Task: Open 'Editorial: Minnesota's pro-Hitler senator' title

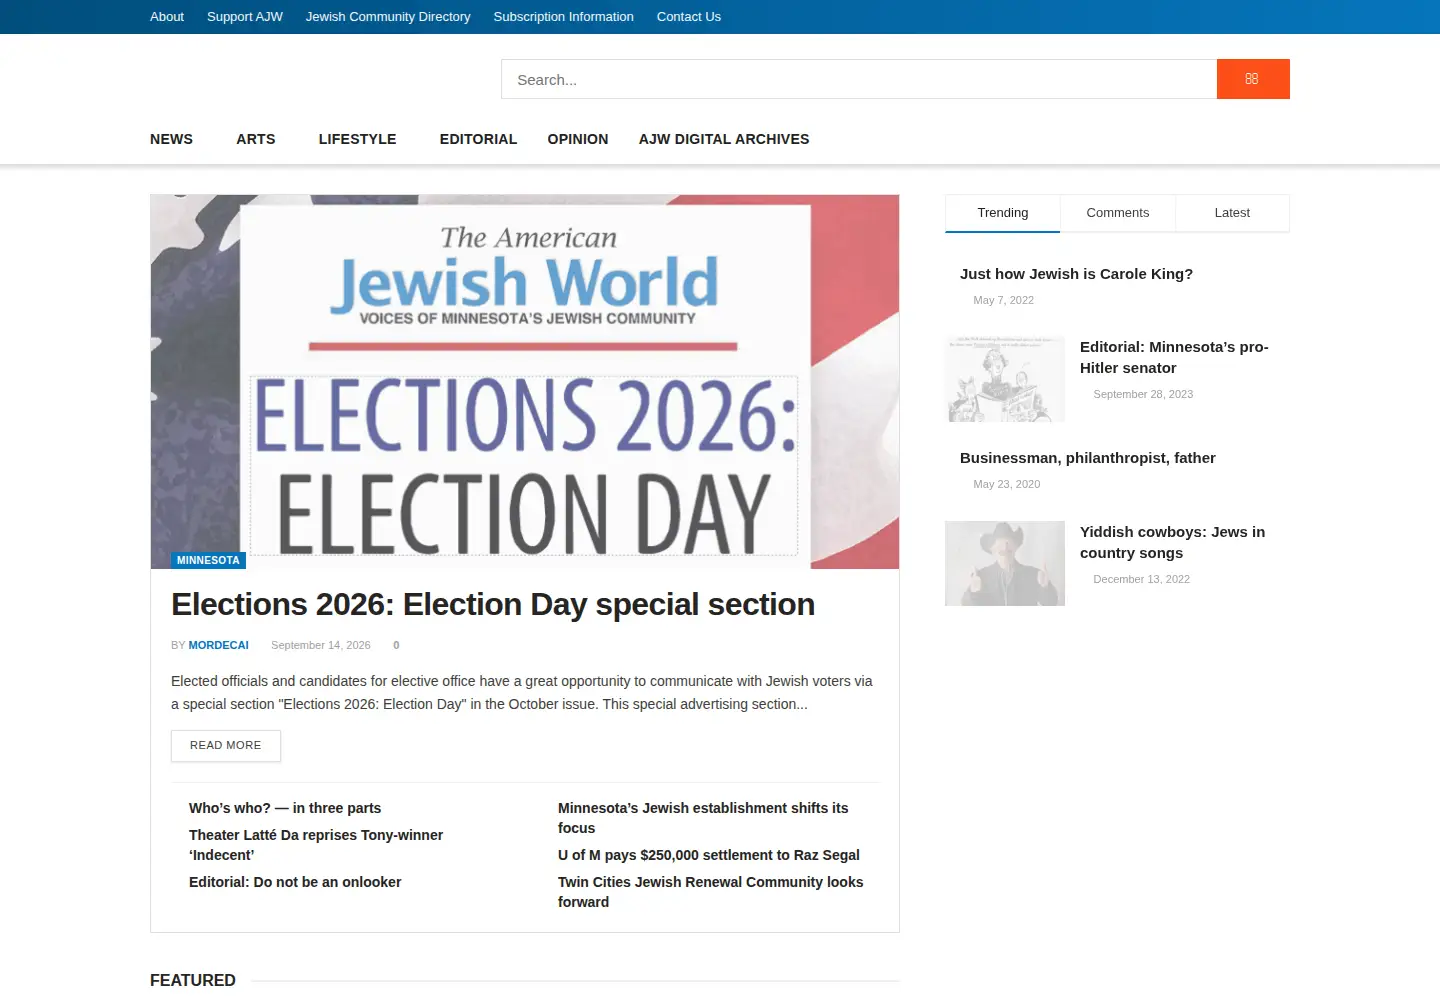Action: click(x=1174, y=358)
